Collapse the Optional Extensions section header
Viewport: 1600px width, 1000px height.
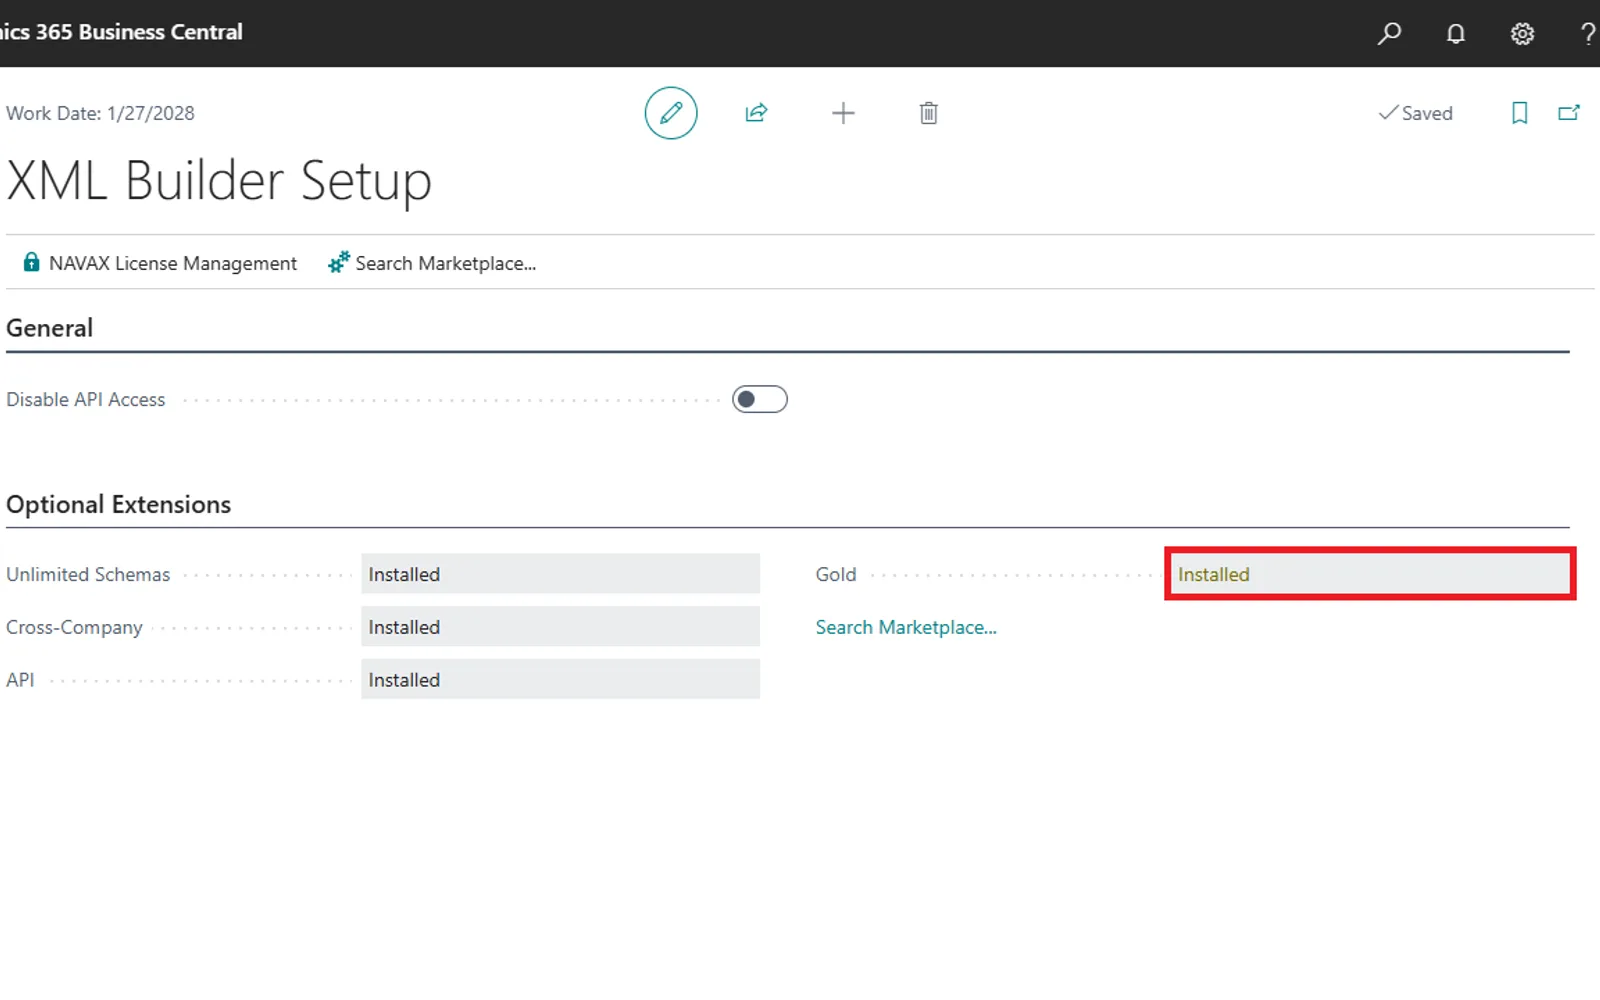(118, 504)
